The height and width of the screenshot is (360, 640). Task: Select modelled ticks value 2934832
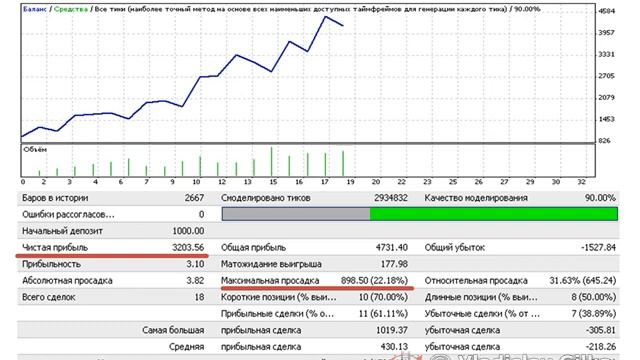click(x=391, y=198)
